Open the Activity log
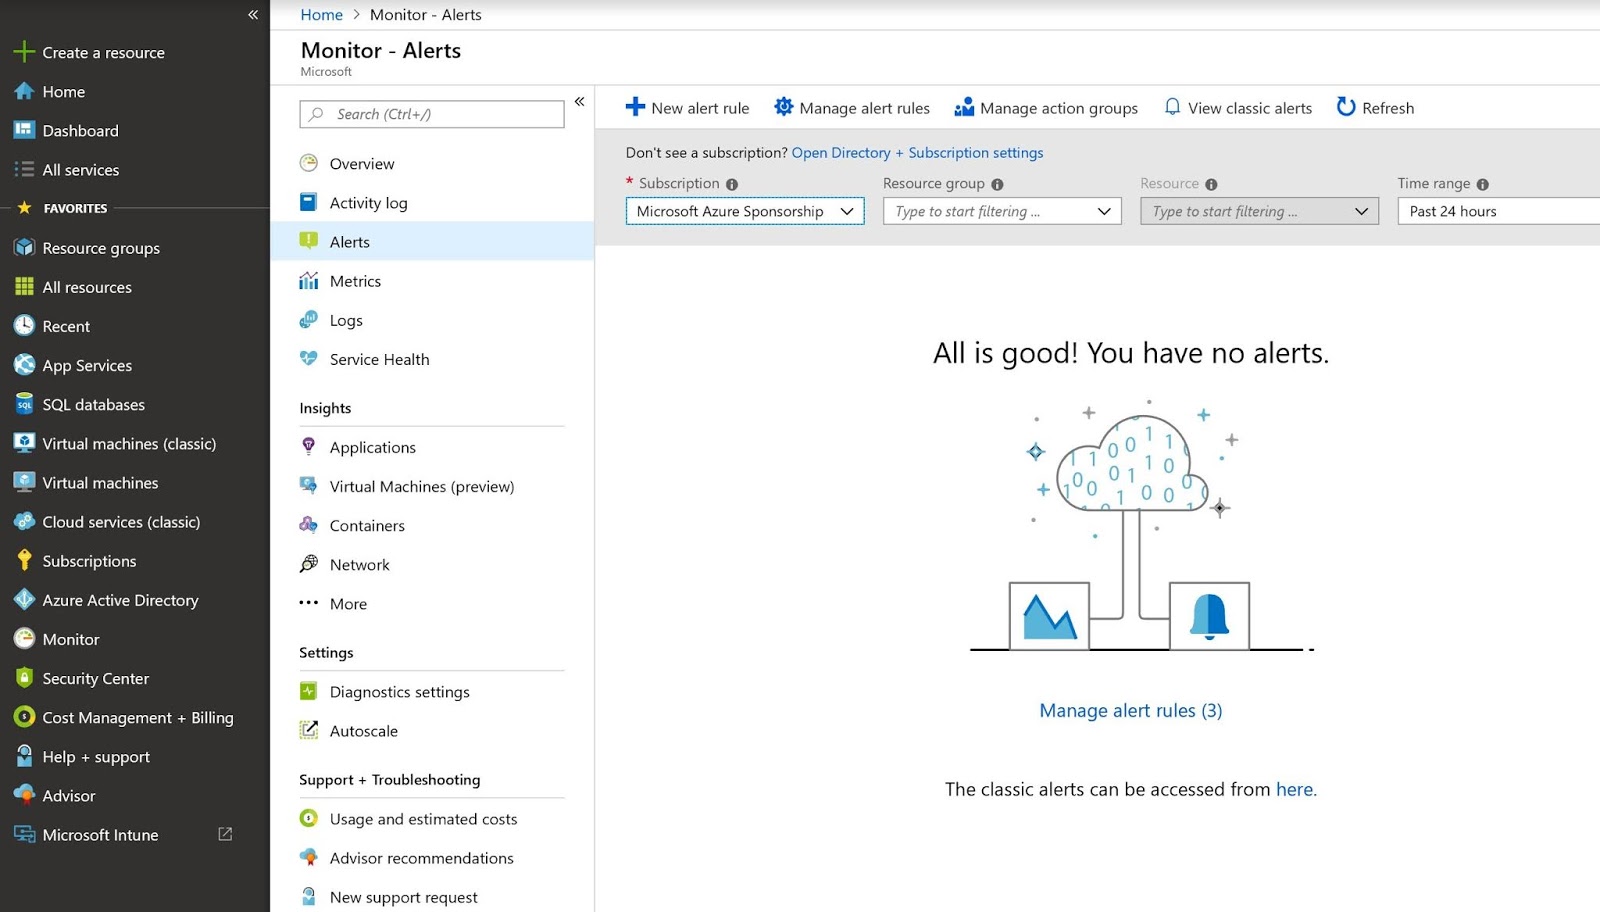The width and height of the screenshot is (1600, 912). [368, 202]
